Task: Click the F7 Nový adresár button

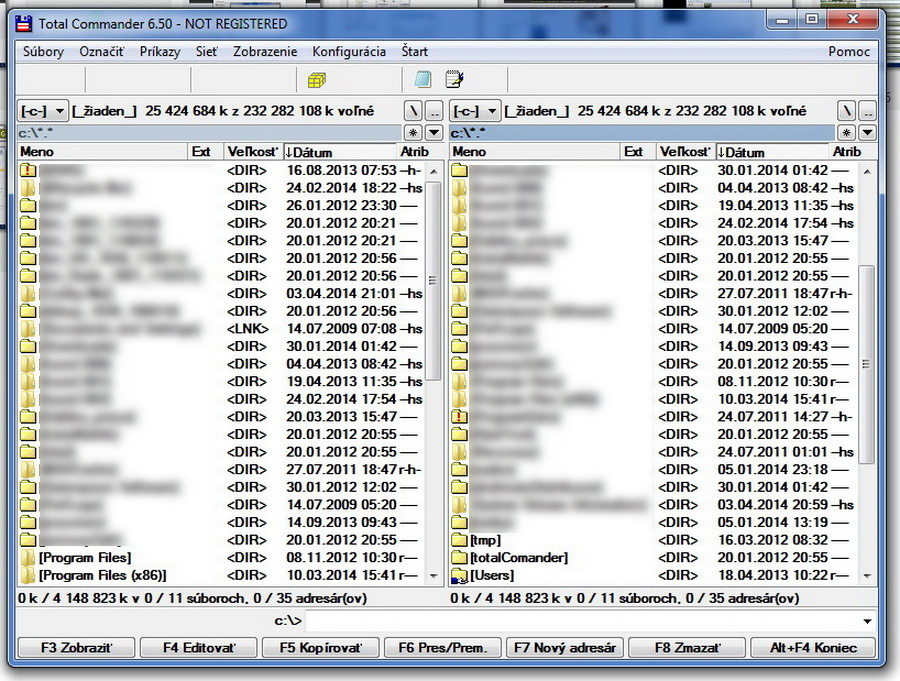Action: [565, 648]
